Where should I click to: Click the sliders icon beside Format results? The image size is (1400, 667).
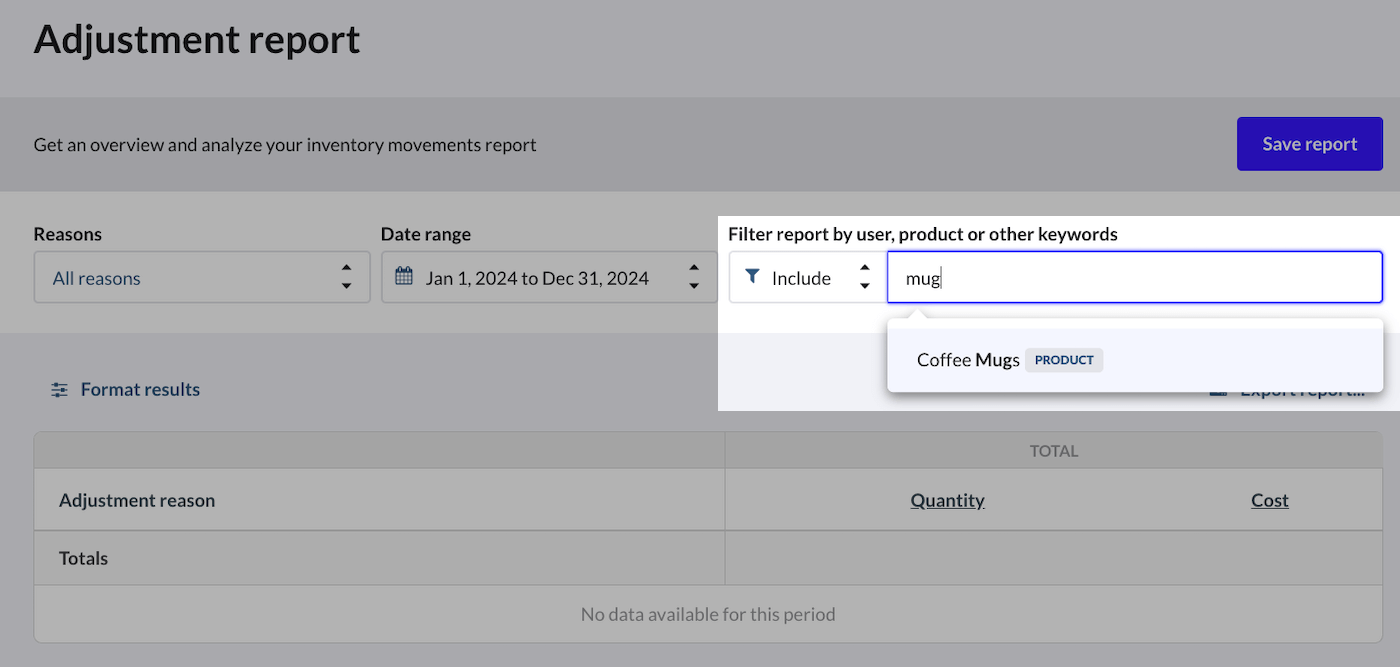pyautogui.click(x=60, y=390)
